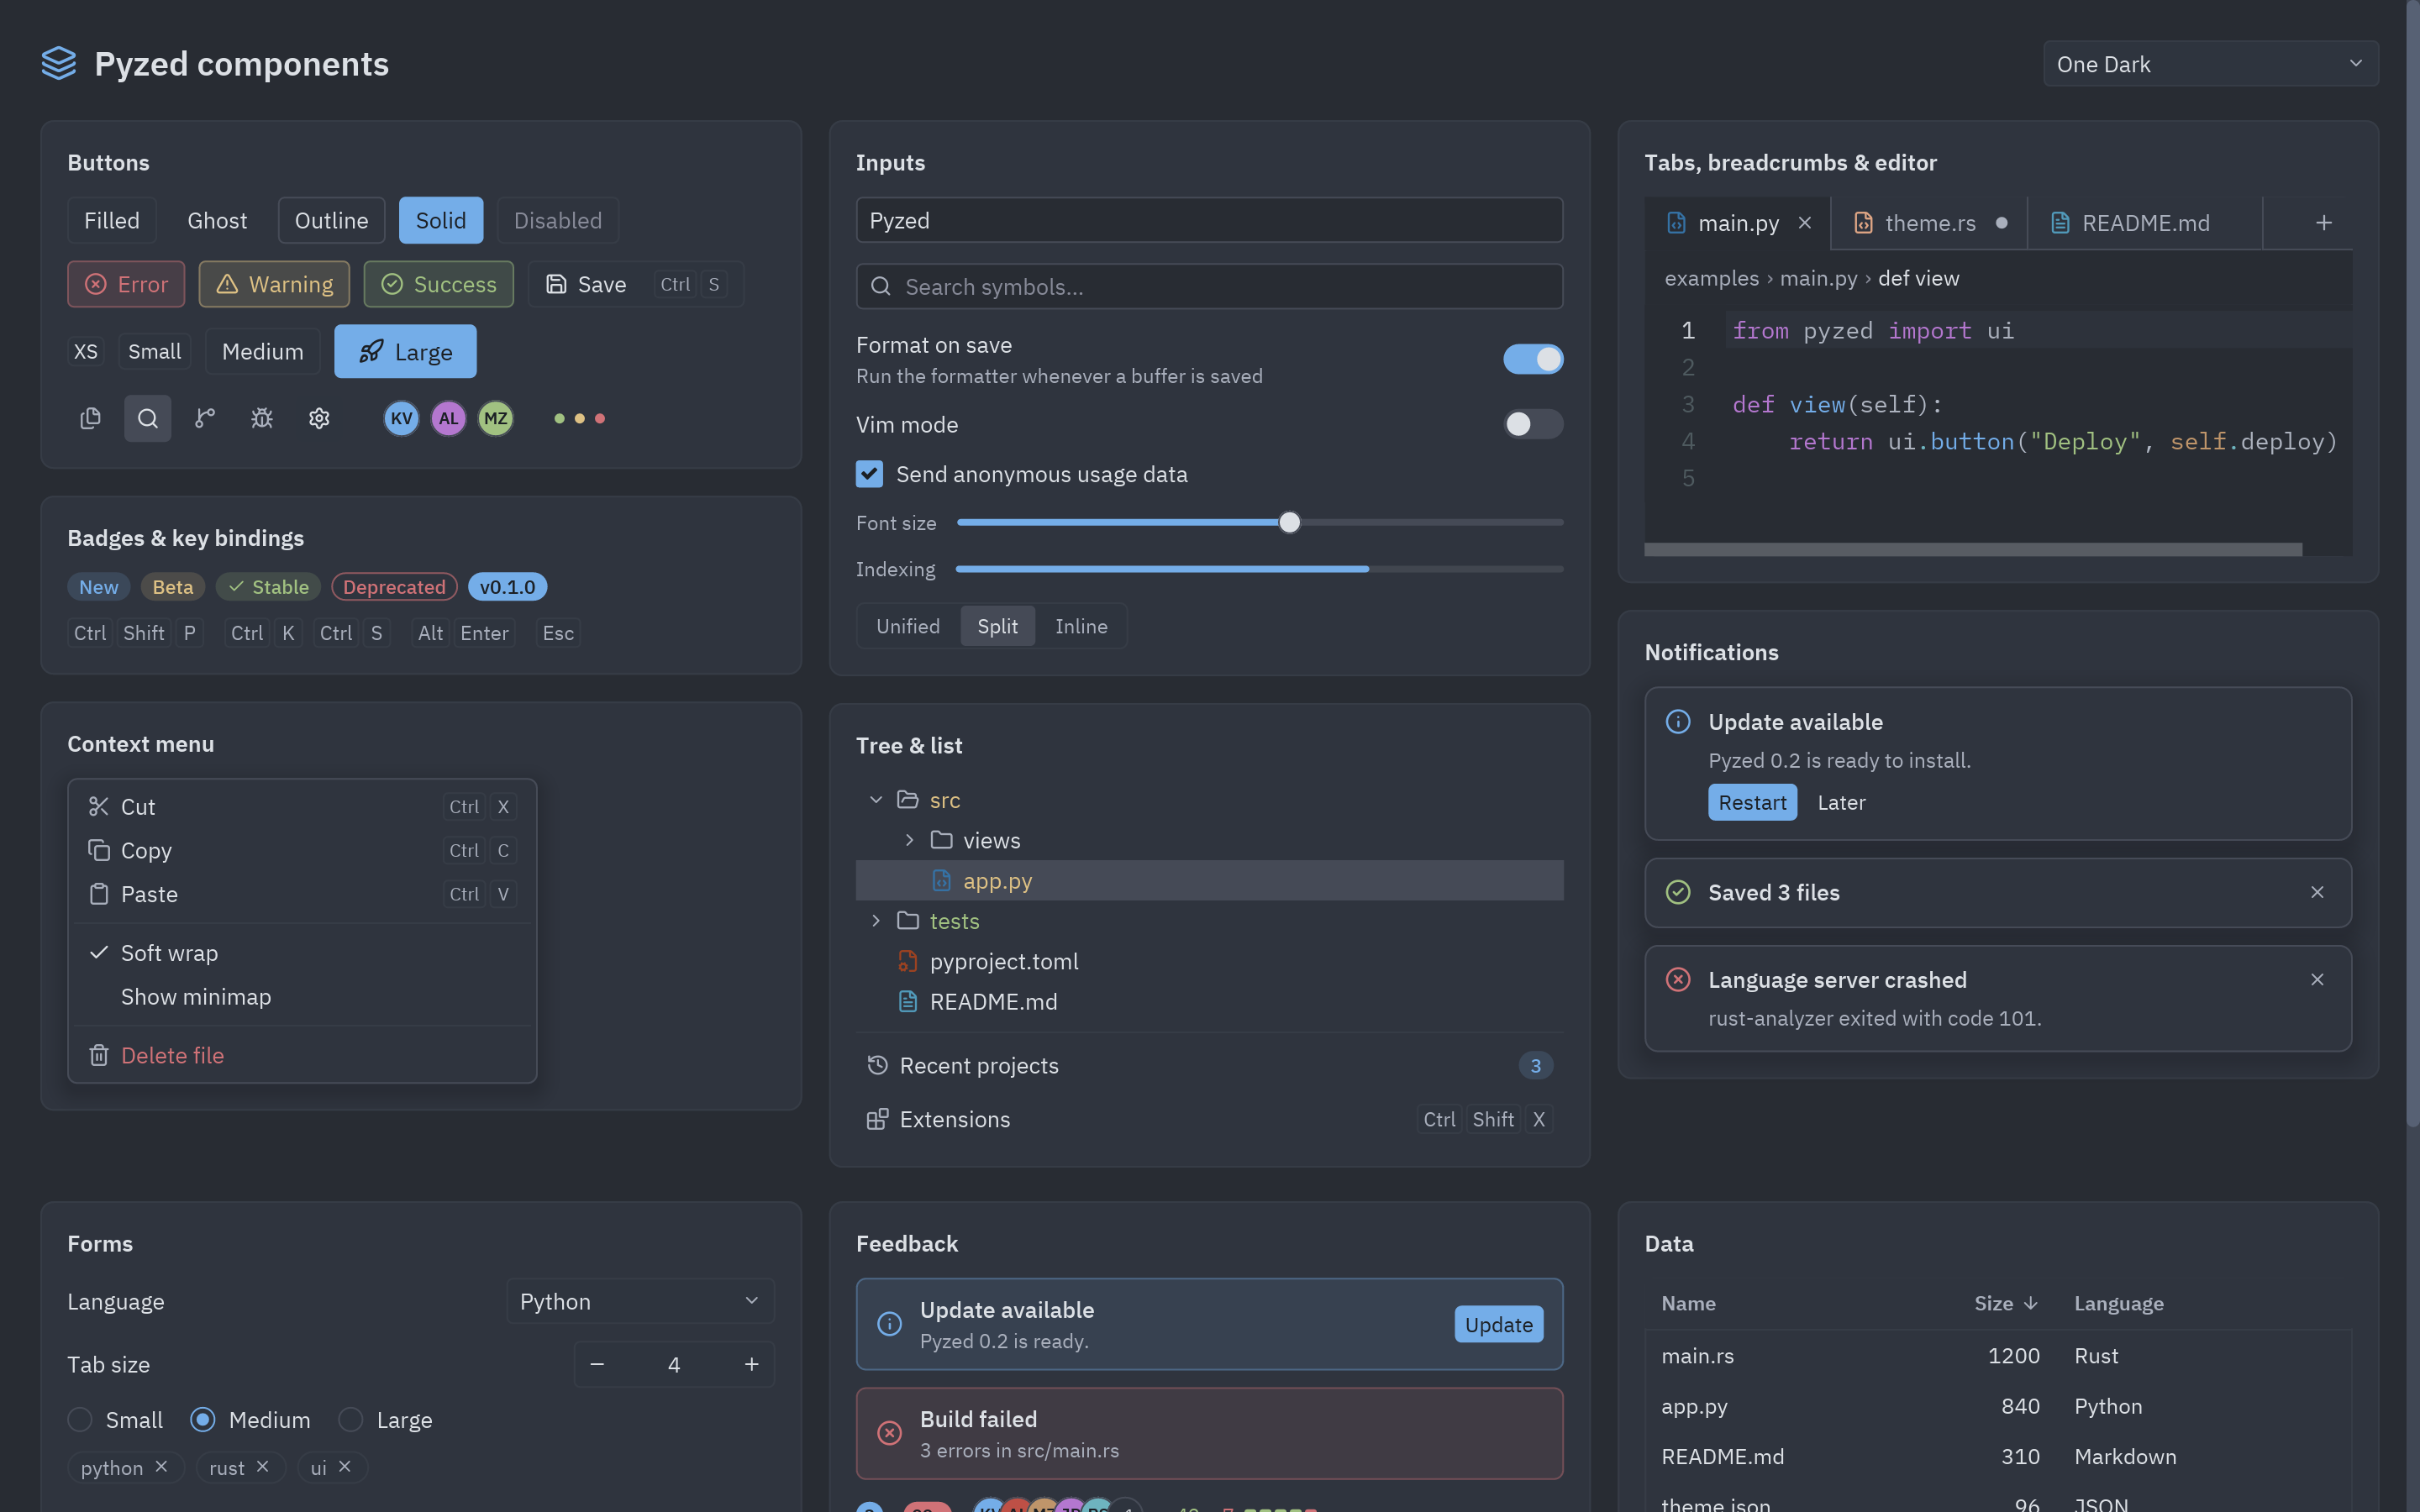The image size is (2420, 1512).
Task: Switch to the theme.rs tab
Action: pos(1930,223)
